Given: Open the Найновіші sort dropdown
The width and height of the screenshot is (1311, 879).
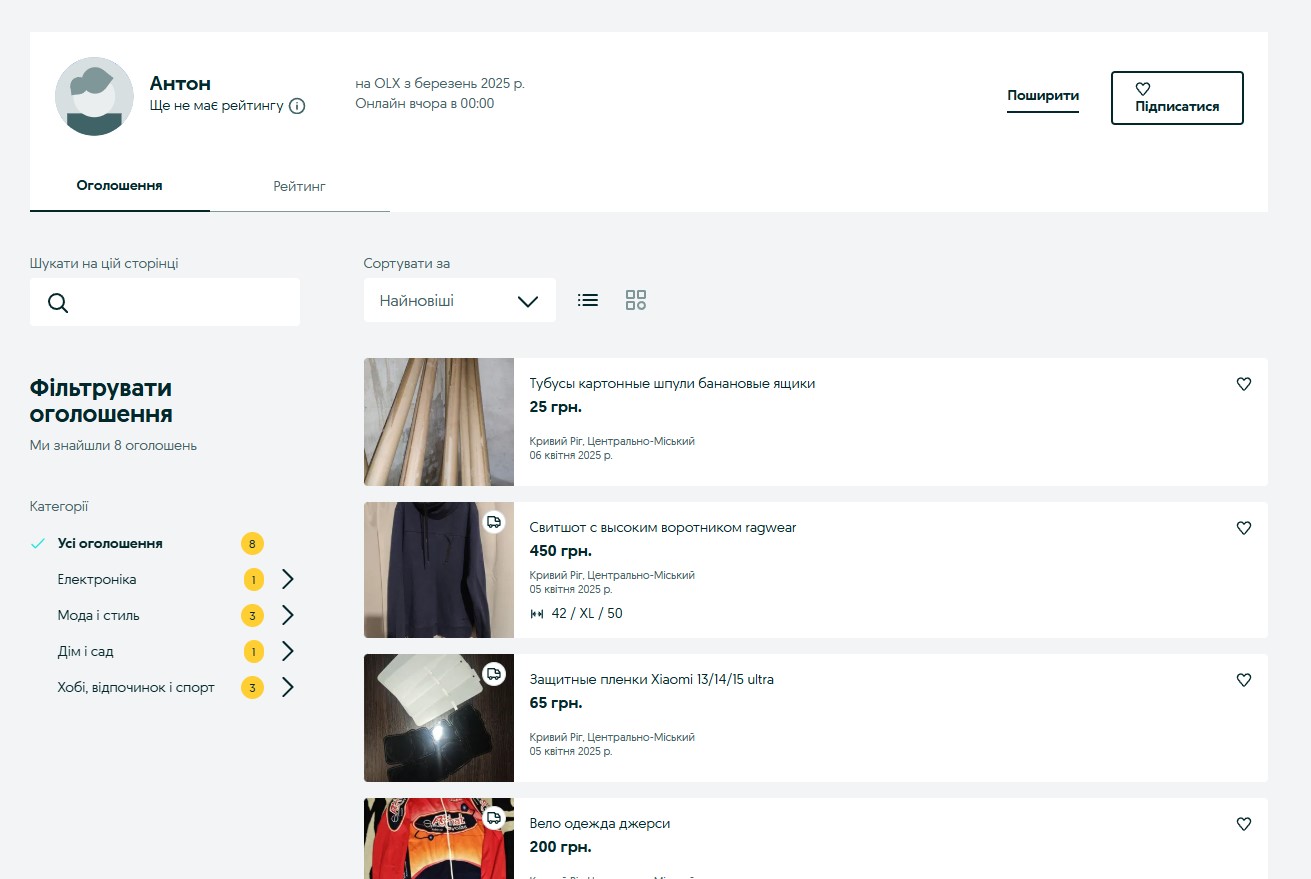Looking at the screenshot, I should point(459,301).
